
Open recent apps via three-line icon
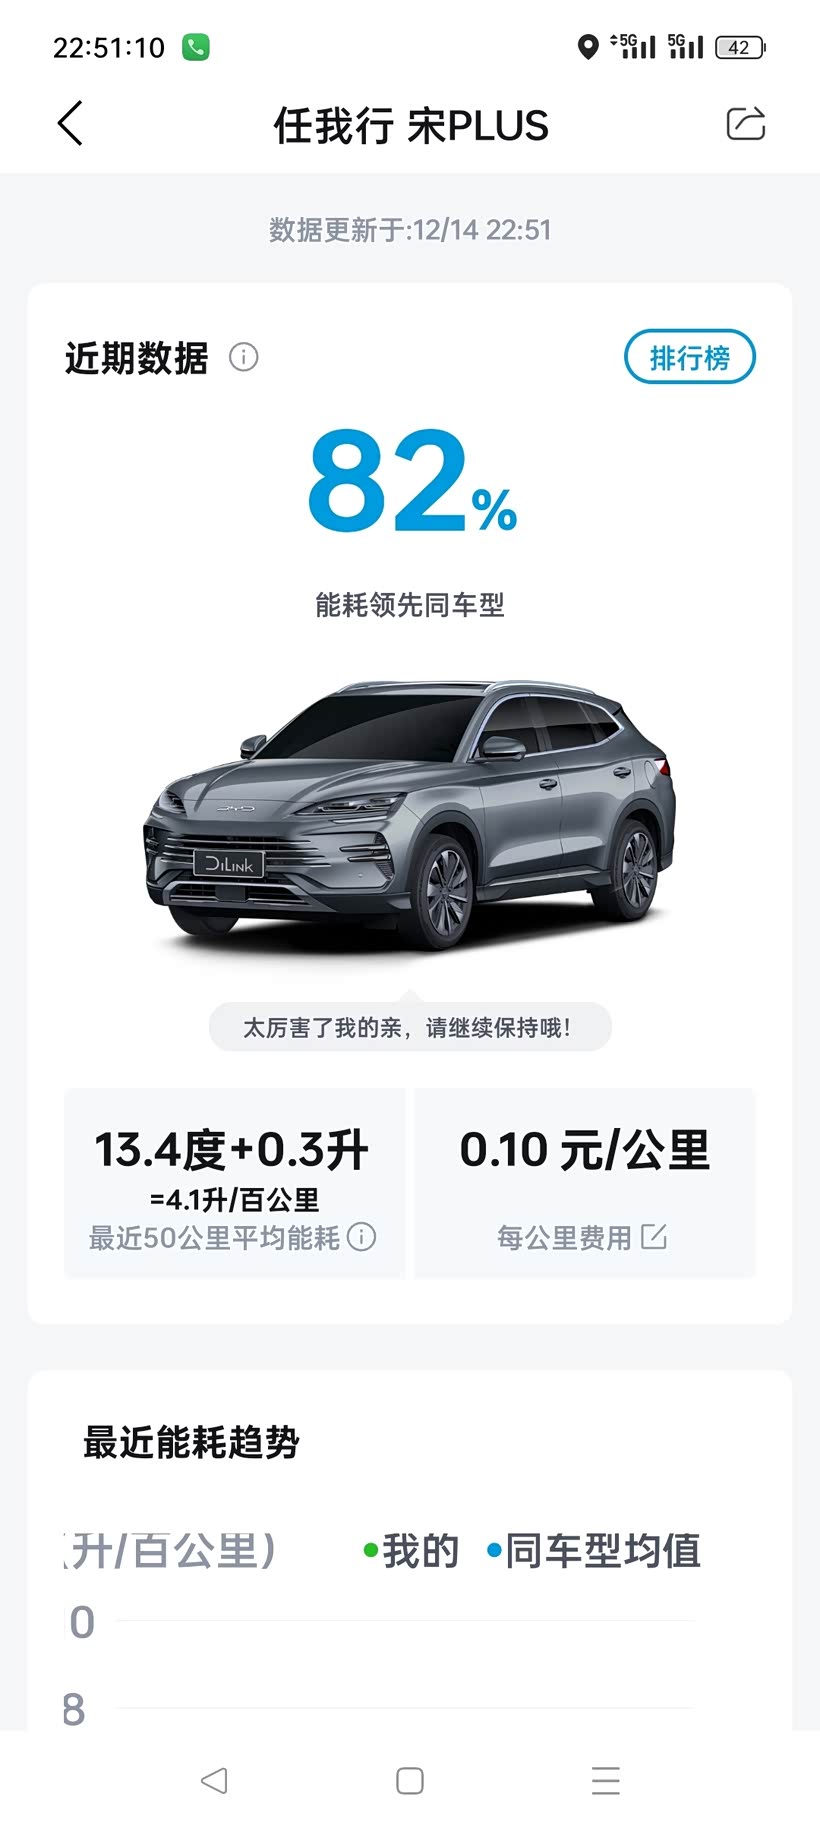606,1780
